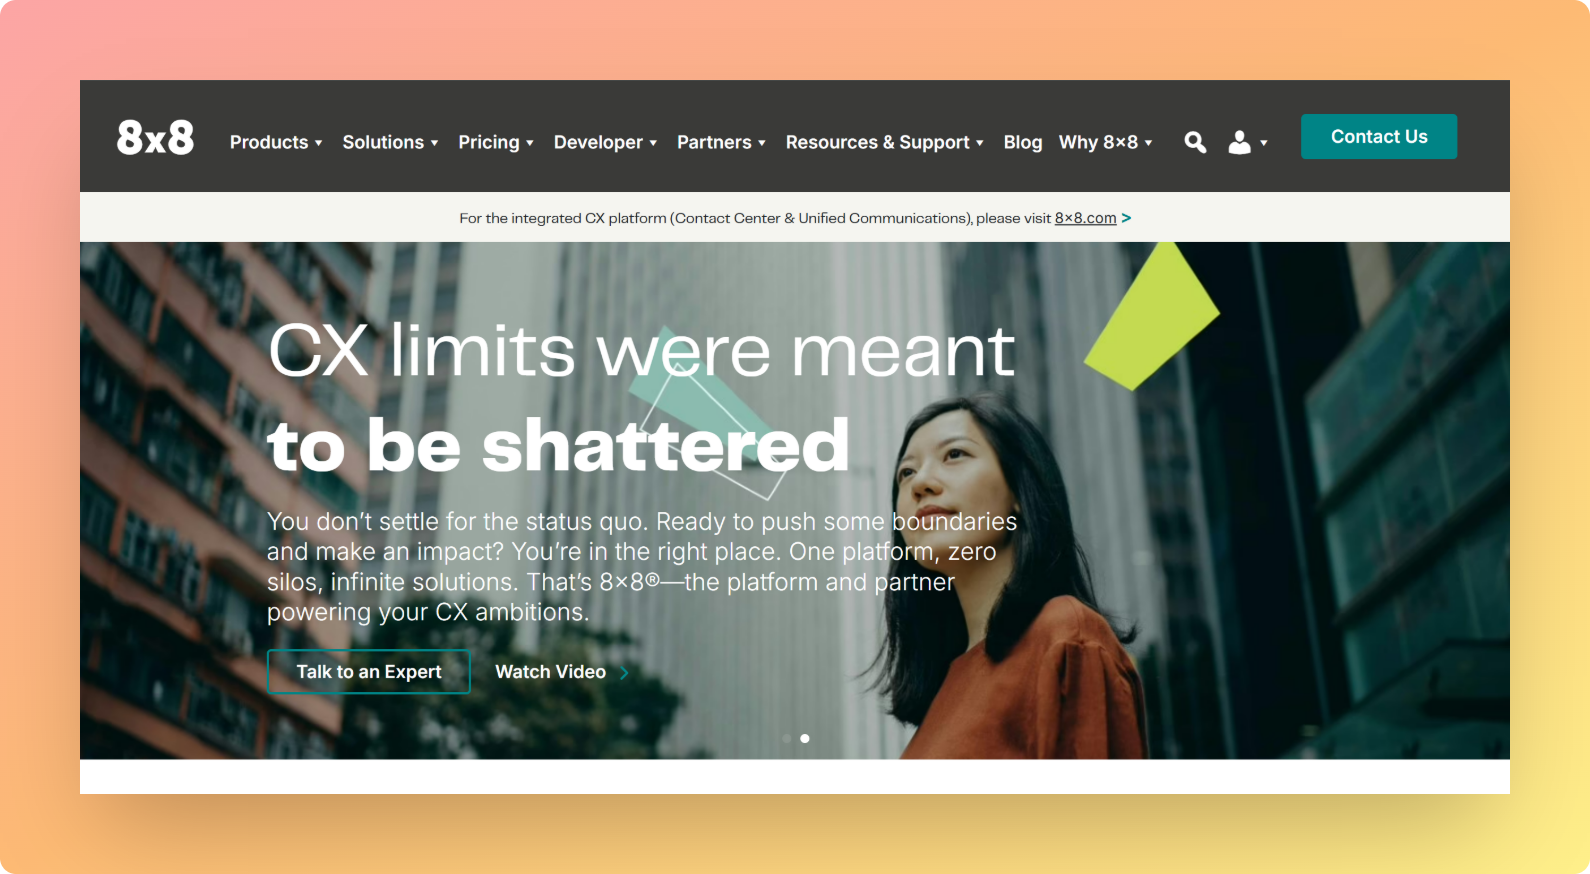The height and width of the screenshot is (874, 1590).
Task: Click the Watch Video link
Action: [551, 672]
